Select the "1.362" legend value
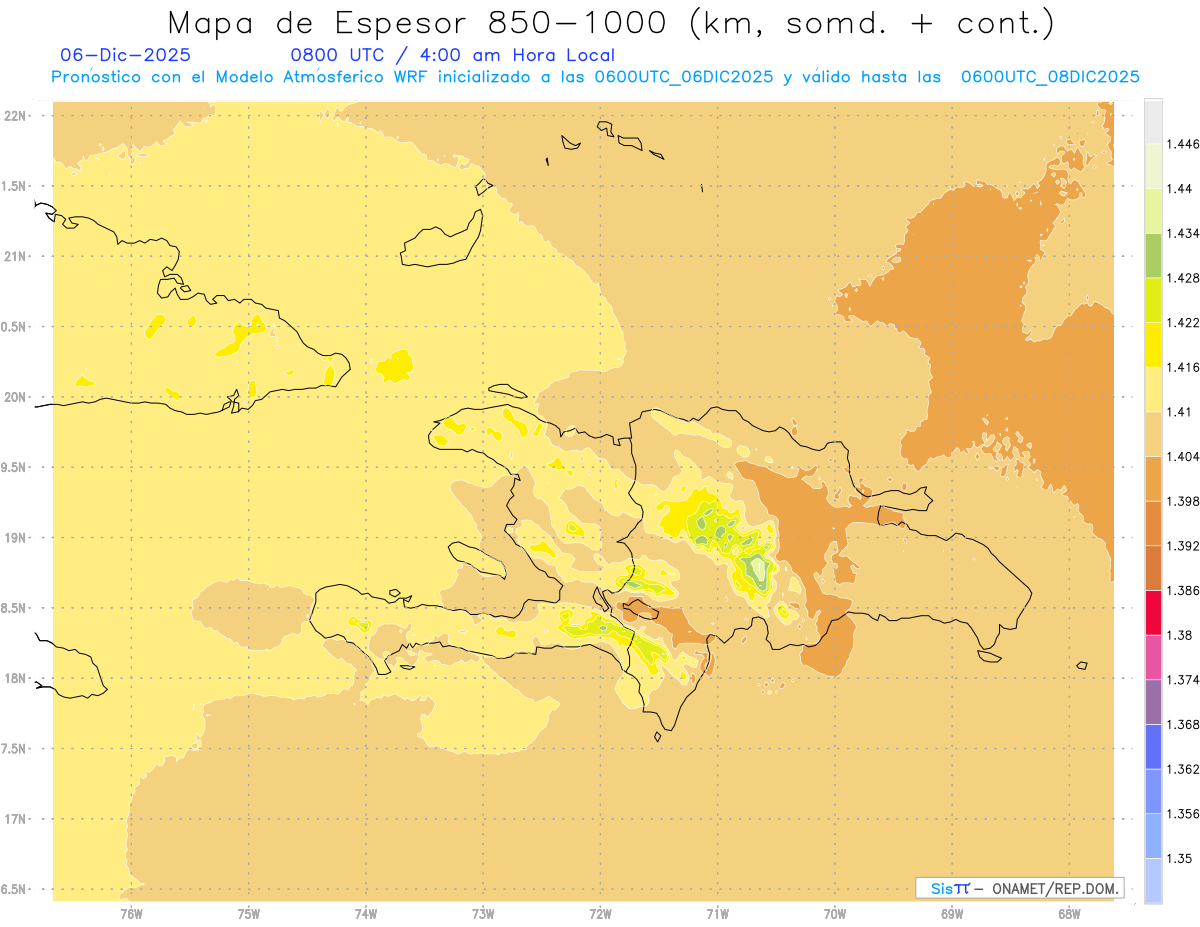 (x=1183, y=769)
